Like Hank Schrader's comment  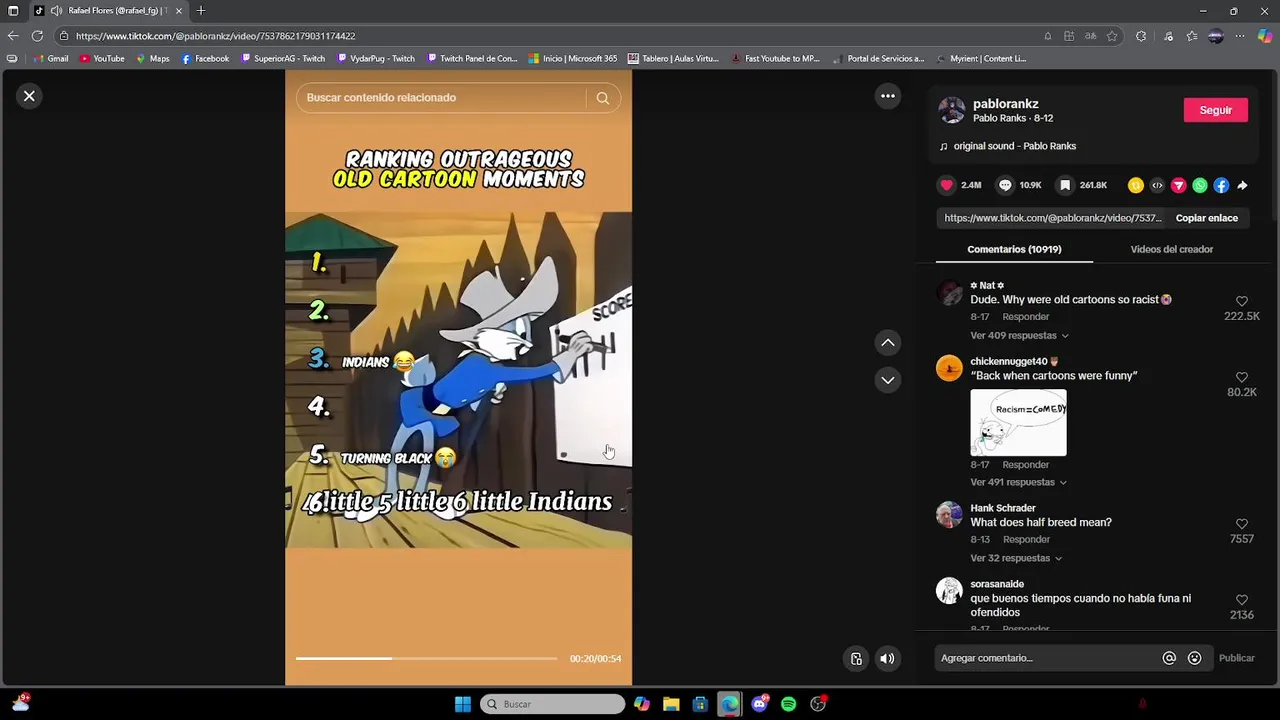[x=1242, y=524]
